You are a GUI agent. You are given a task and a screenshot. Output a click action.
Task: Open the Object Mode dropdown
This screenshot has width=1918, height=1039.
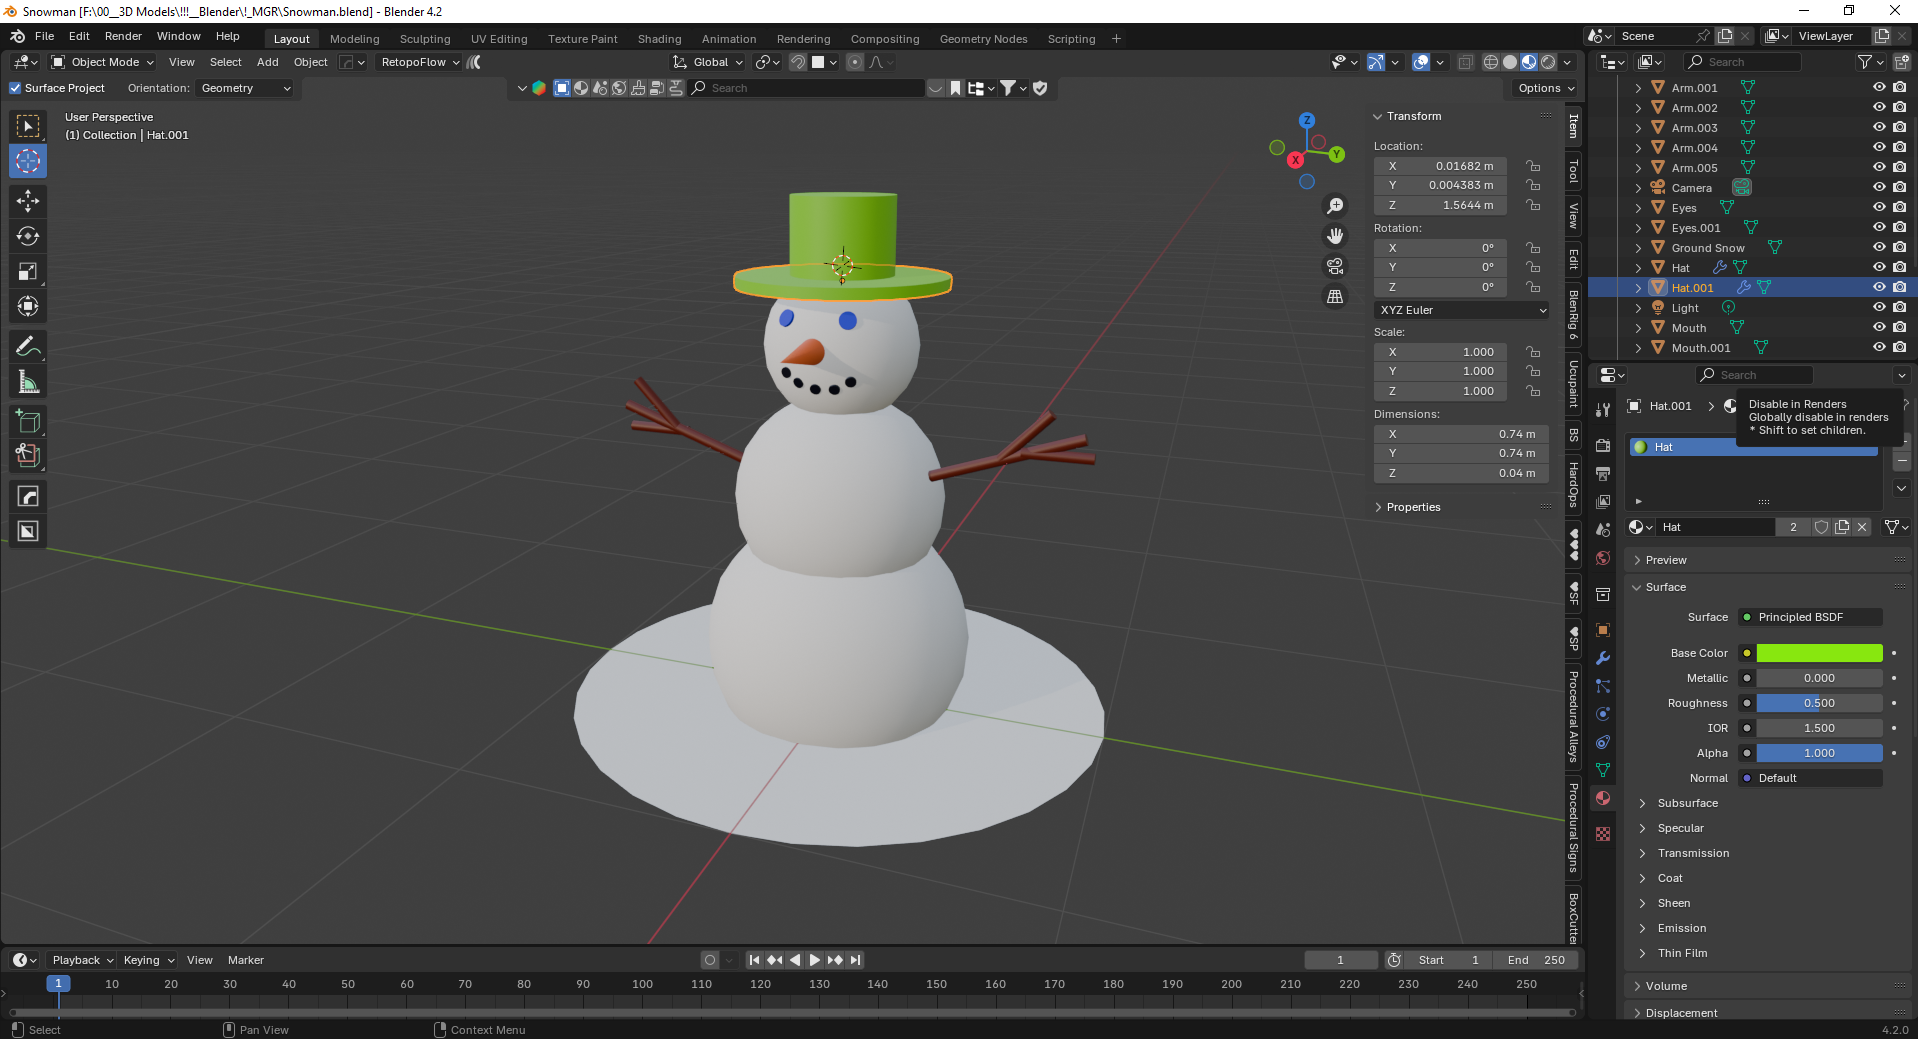[x=102, y=62]
